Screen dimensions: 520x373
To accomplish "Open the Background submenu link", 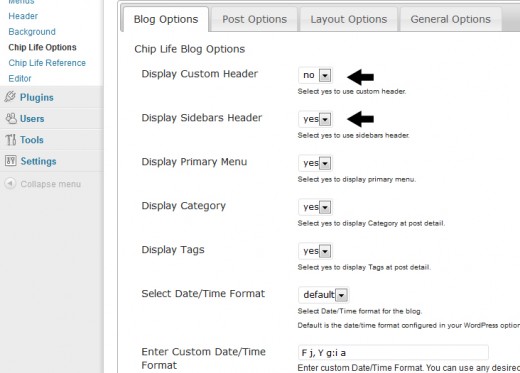I will 32,32.
